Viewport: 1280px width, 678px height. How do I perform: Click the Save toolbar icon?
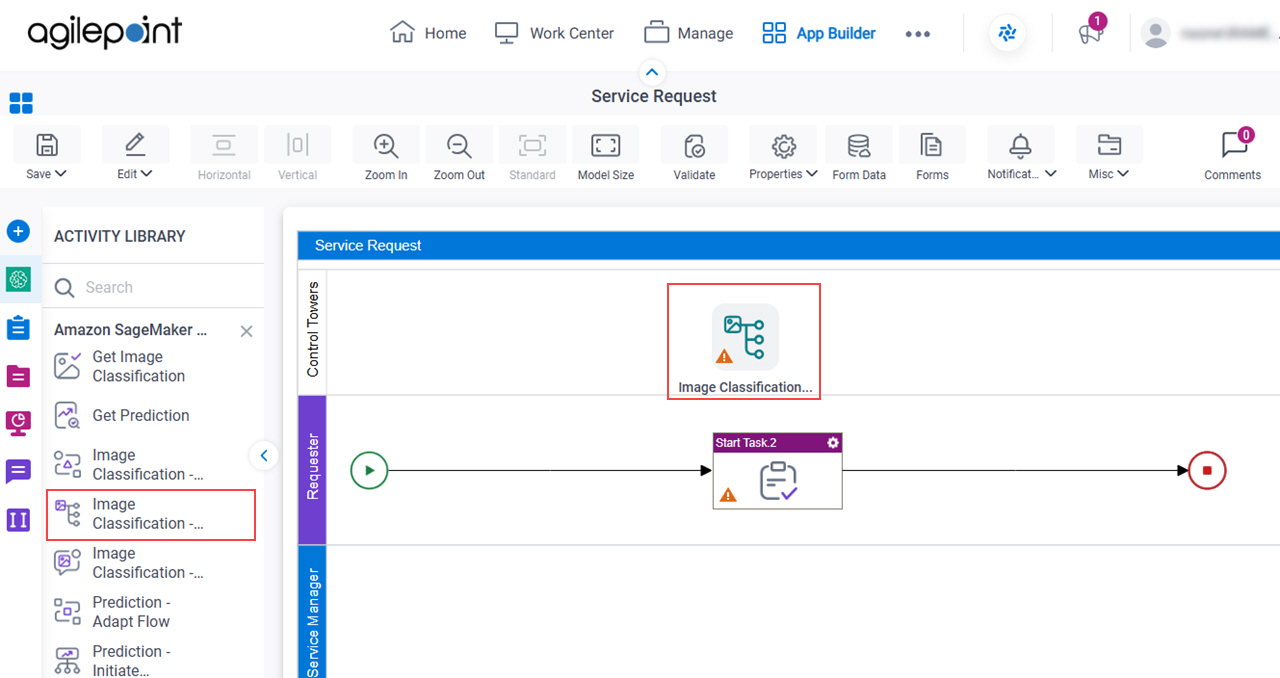(x=47, y=145)
